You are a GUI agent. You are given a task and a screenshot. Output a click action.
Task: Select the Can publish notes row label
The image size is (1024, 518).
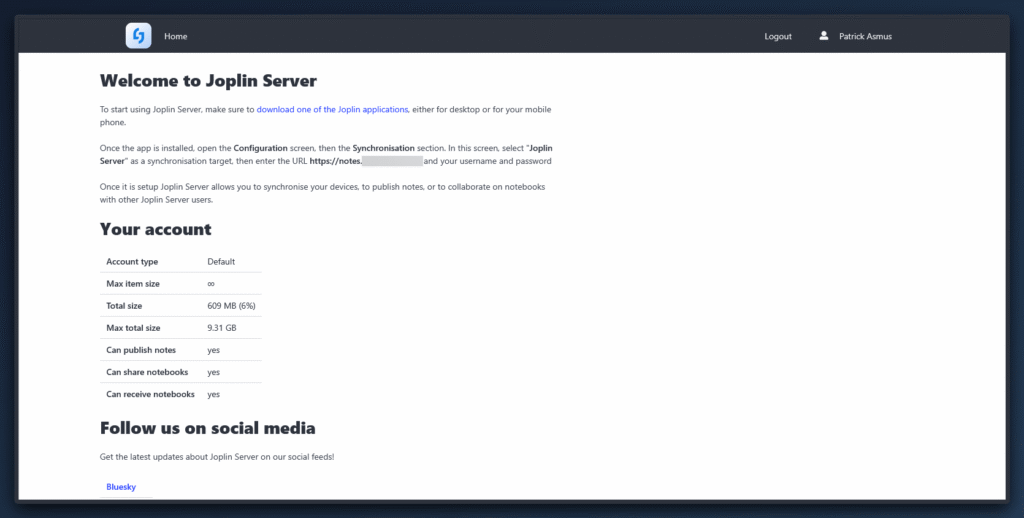click(141, 350)
